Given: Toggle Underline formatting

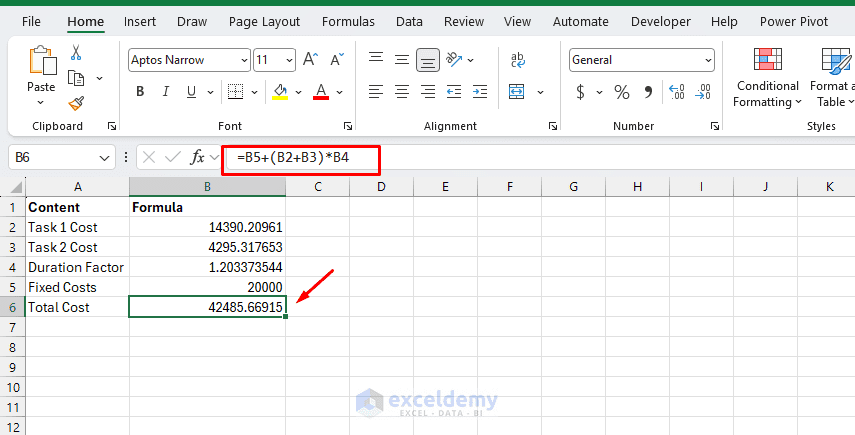Looking at the screenshot, I should click(191, 92).
